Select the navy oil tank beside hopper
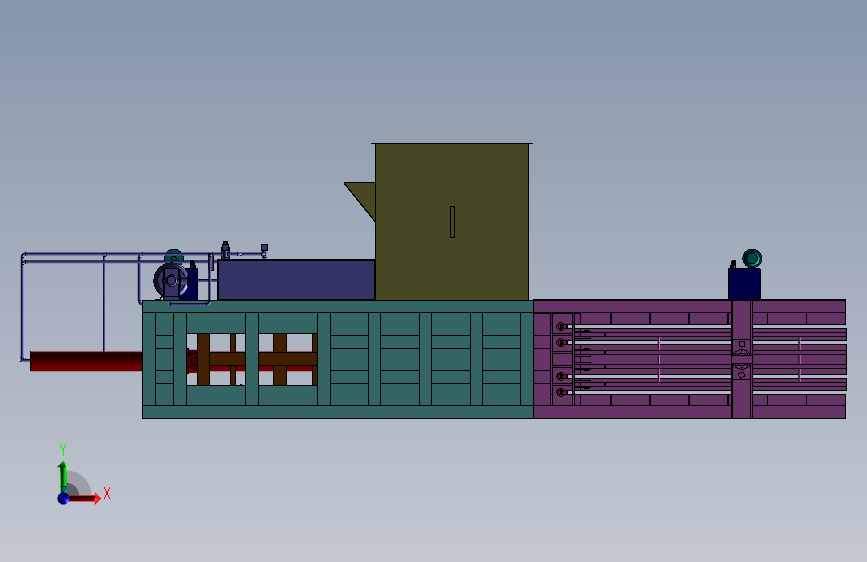 296,280
